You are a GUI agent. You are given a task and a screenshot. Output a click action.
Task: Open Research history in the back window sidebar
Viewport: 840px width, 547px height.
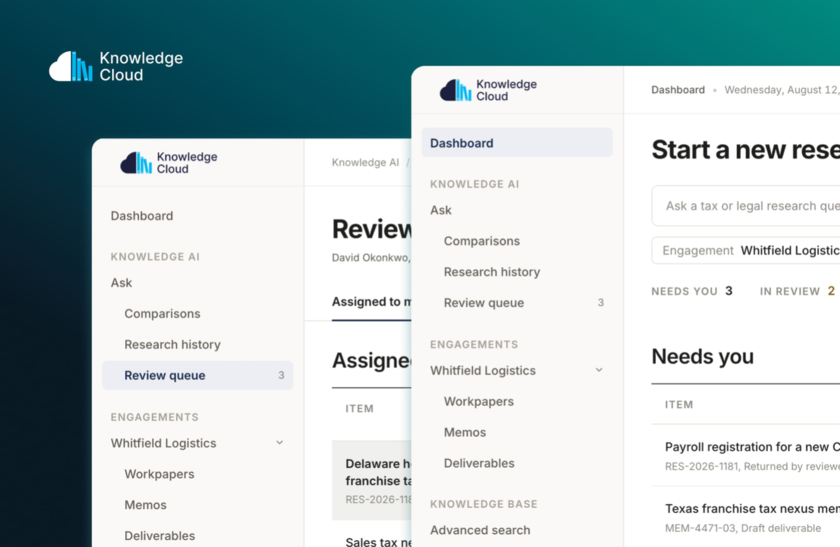(172, 344)
